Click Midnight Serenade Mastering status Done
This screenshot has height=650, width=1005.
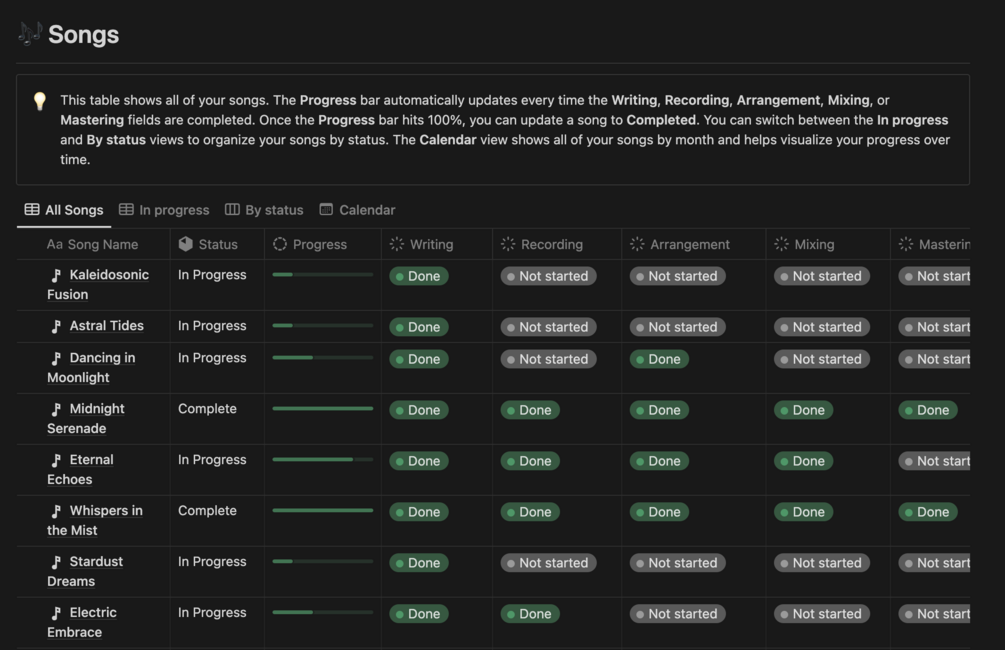927,410
